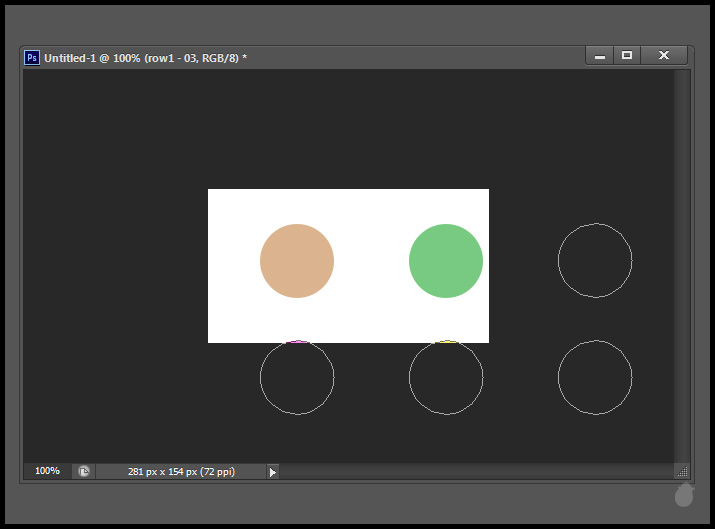Click the status bar preview icon beside zoom
715x529 pixels.
pyautogui.click(x=84, y=471)
